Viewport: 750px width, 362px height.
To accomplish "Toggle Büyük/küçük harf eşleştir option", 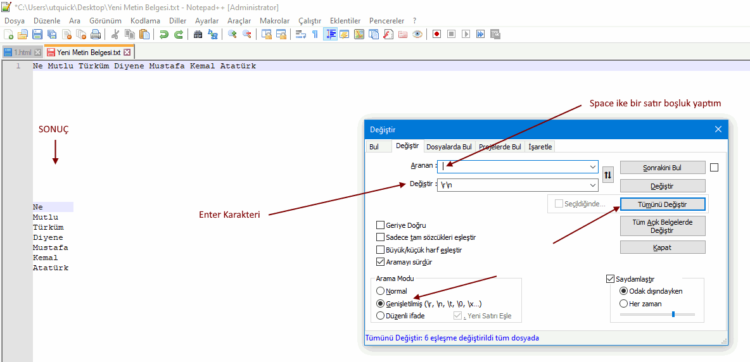I will click(x=380, y=250).
